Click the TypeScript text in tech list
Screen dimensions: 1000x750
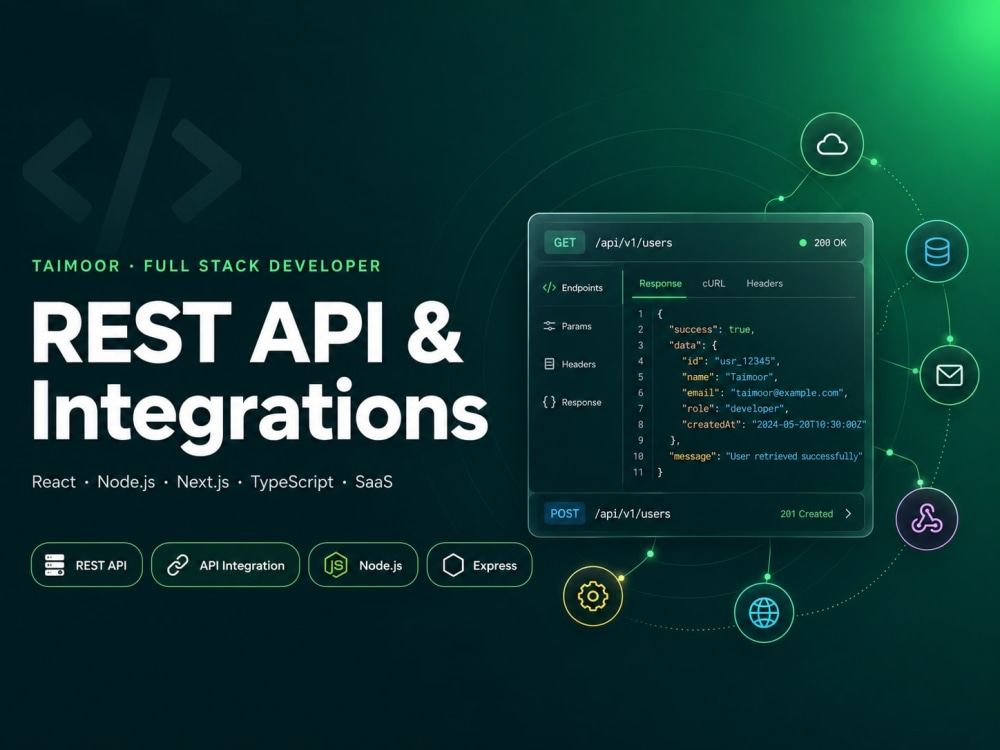click(x=291, y=482)
